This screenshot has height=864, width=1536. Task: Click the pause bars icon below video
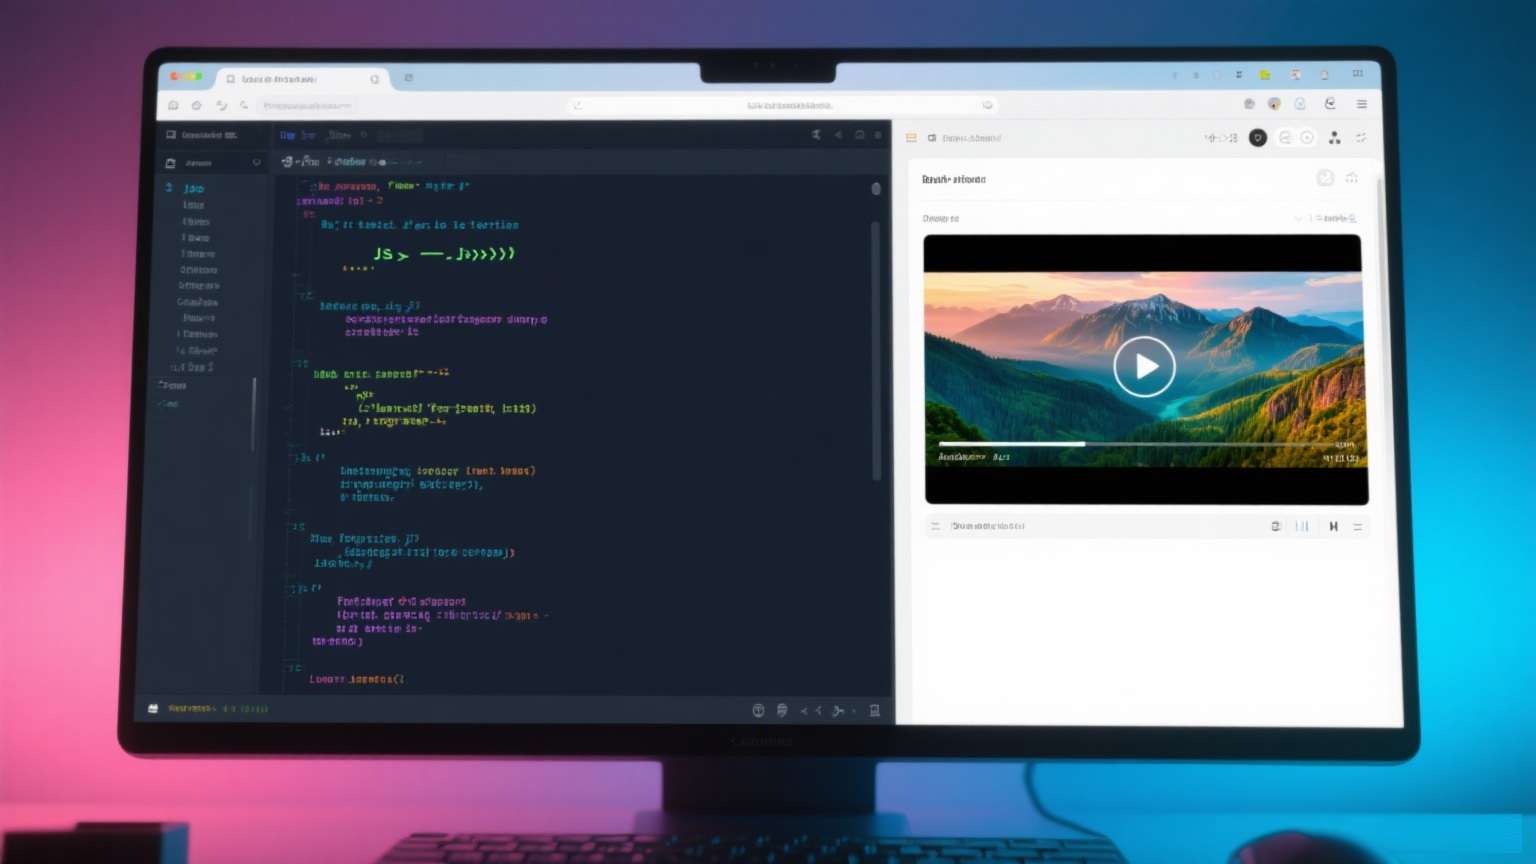pyautogui.click(x=1302, y=526)
